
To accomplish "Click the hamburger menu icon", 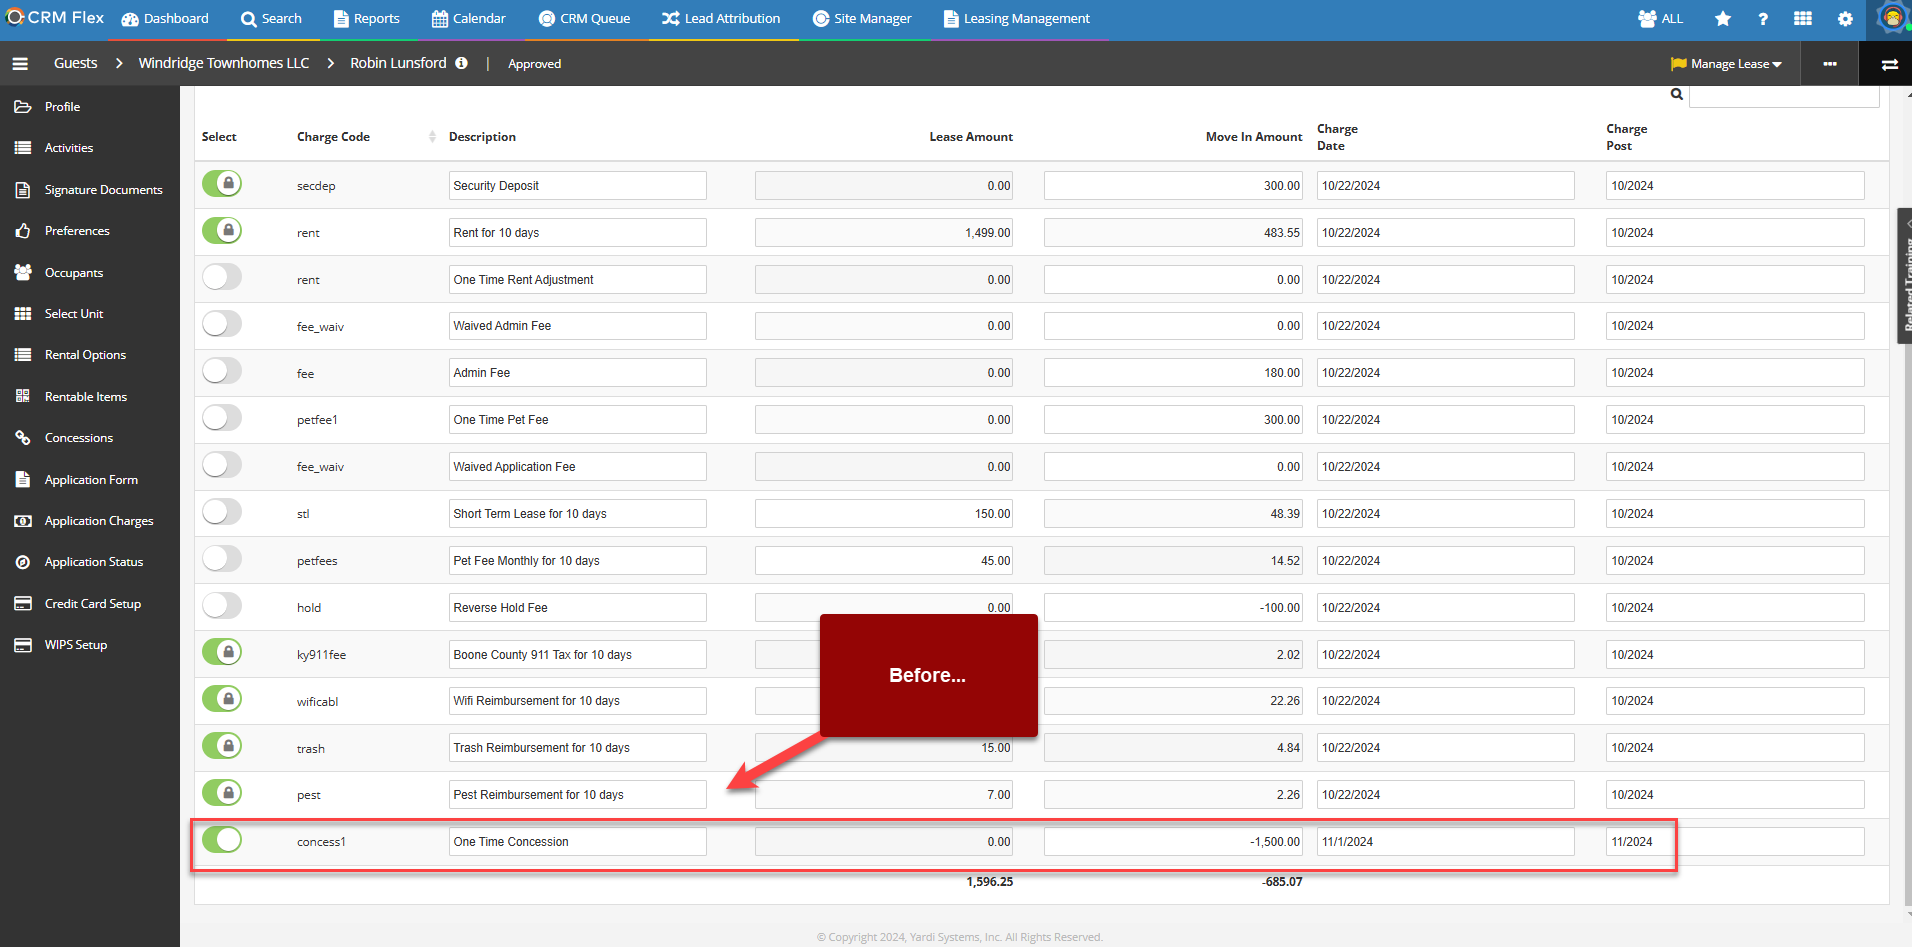I will click(20, 64).
